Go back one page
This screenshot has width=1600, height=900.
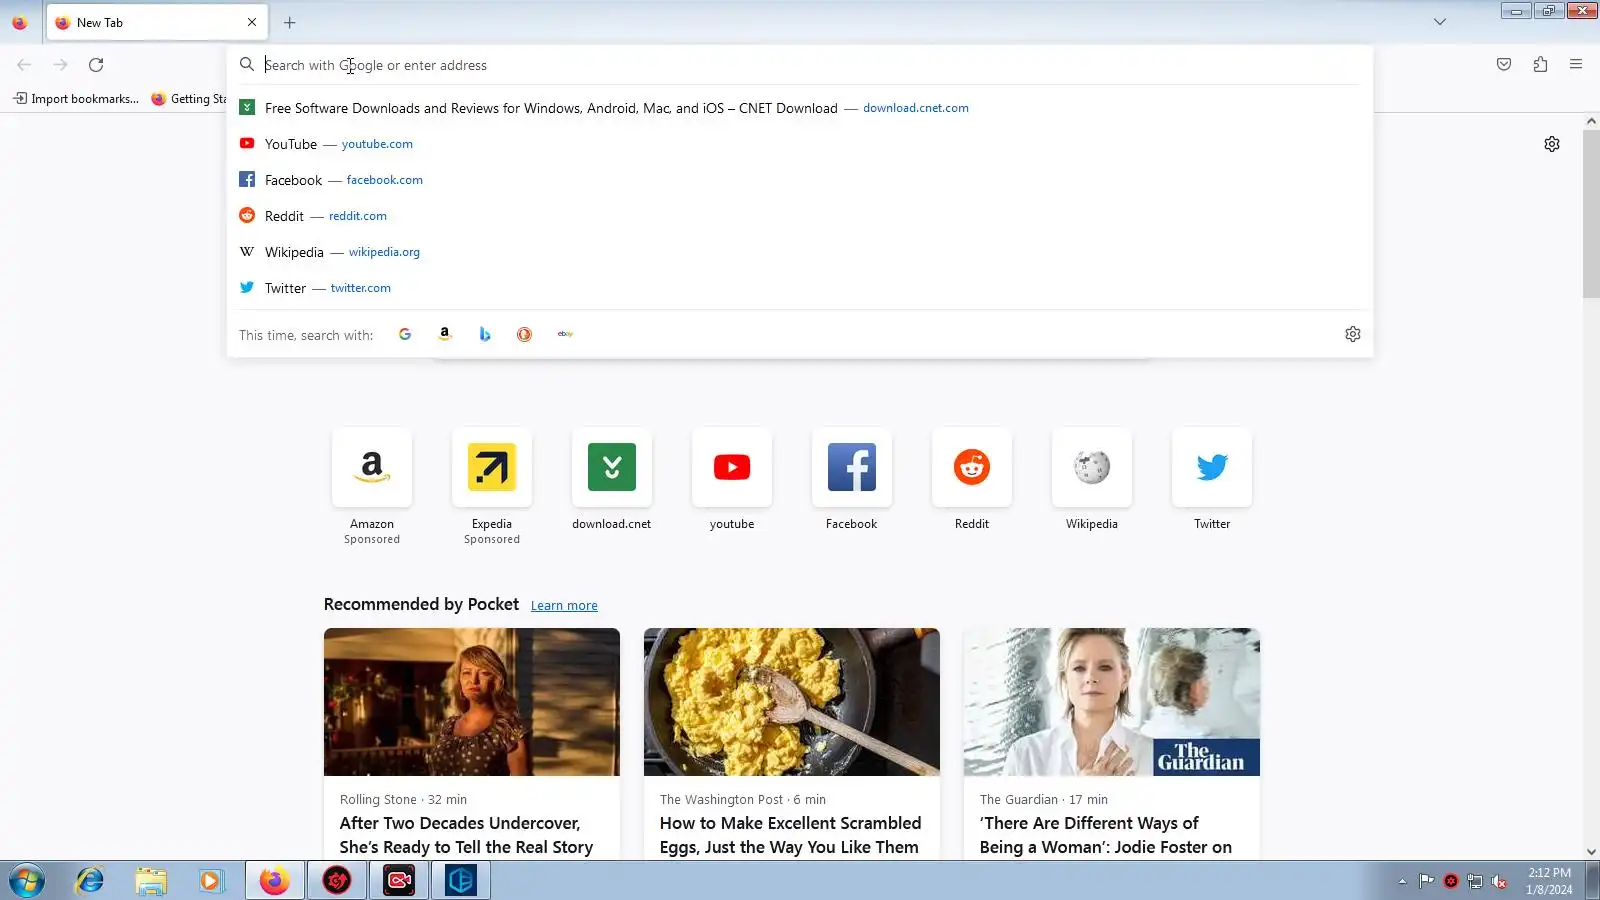(x=24, y=64)
